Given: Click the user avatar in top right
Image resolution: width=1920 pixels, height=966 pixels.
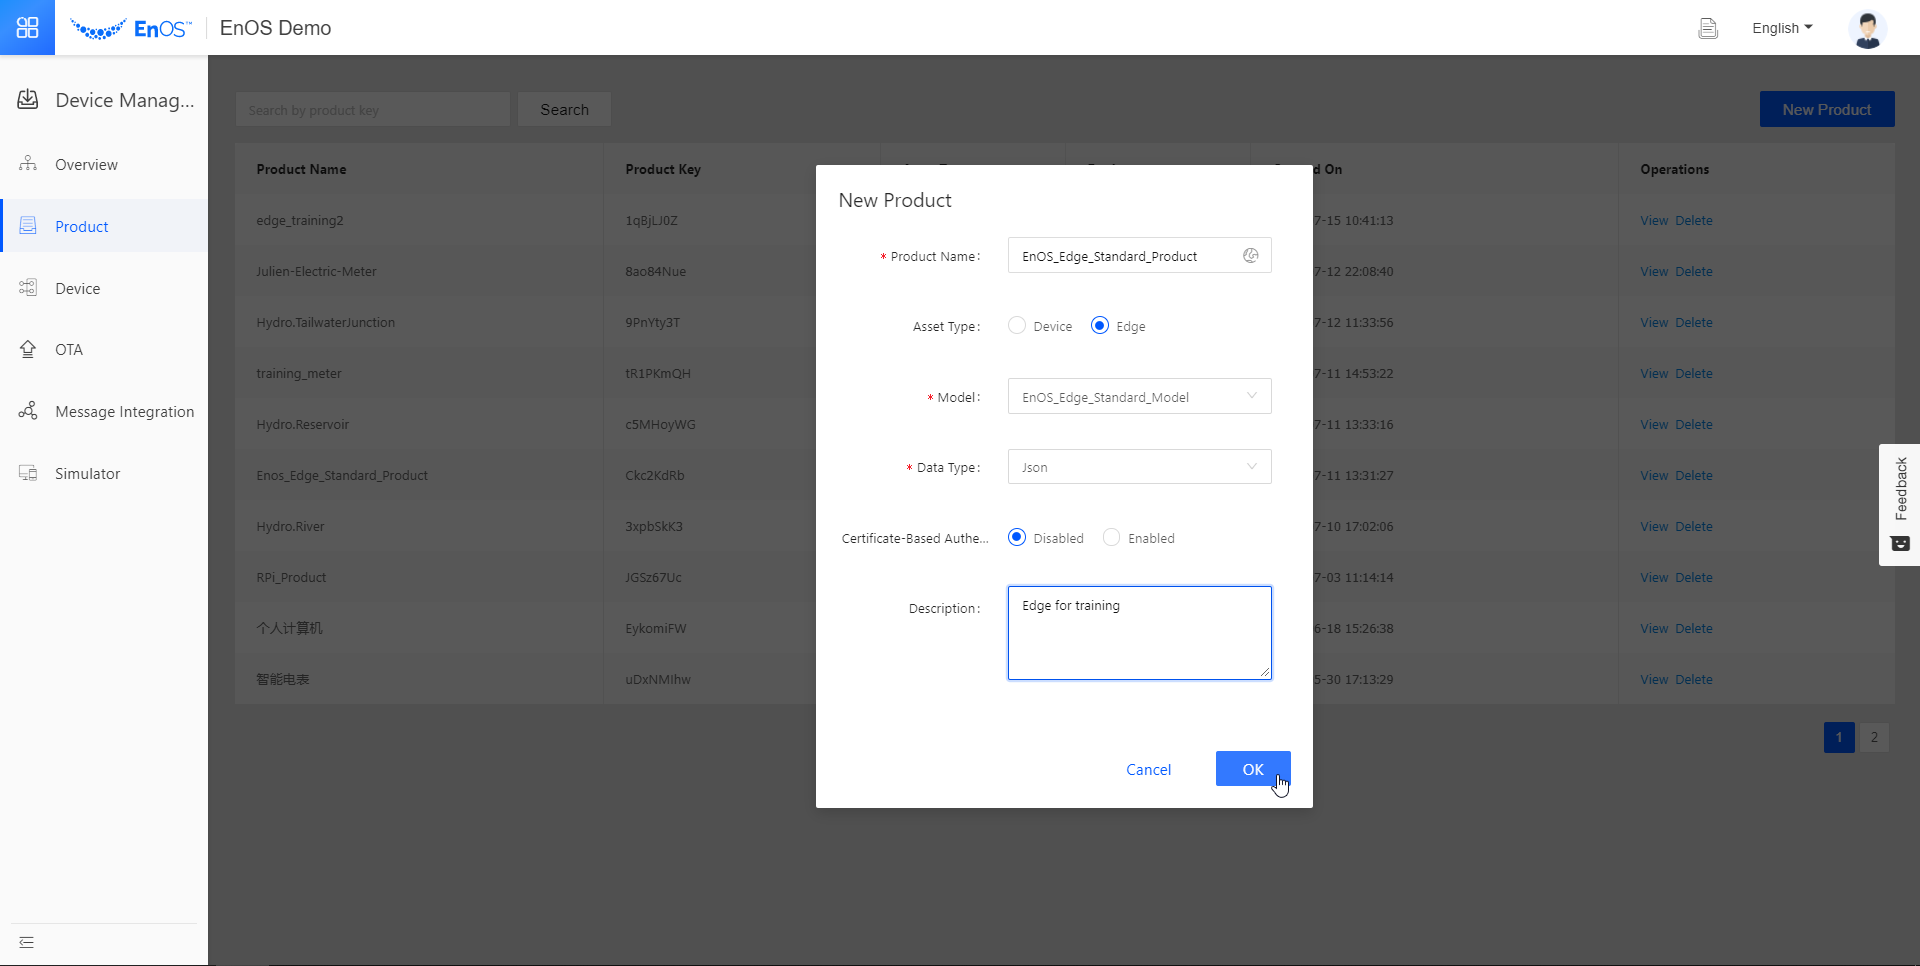Looking at the screenshot, I should [x=1868, y=29].
